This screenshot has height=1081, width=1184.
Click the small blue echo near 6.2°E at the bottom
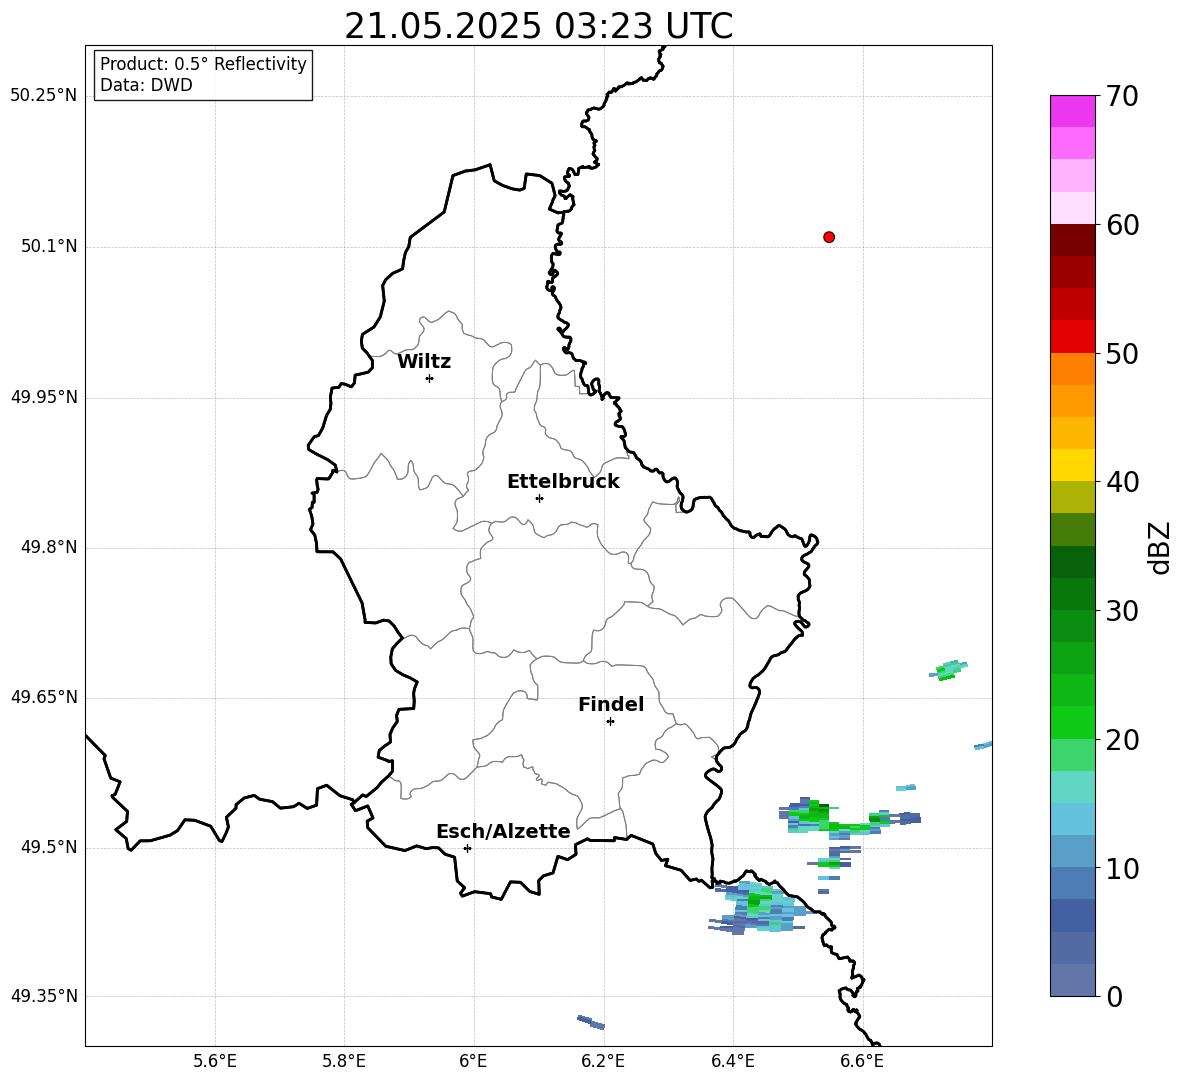(591, 1022)
